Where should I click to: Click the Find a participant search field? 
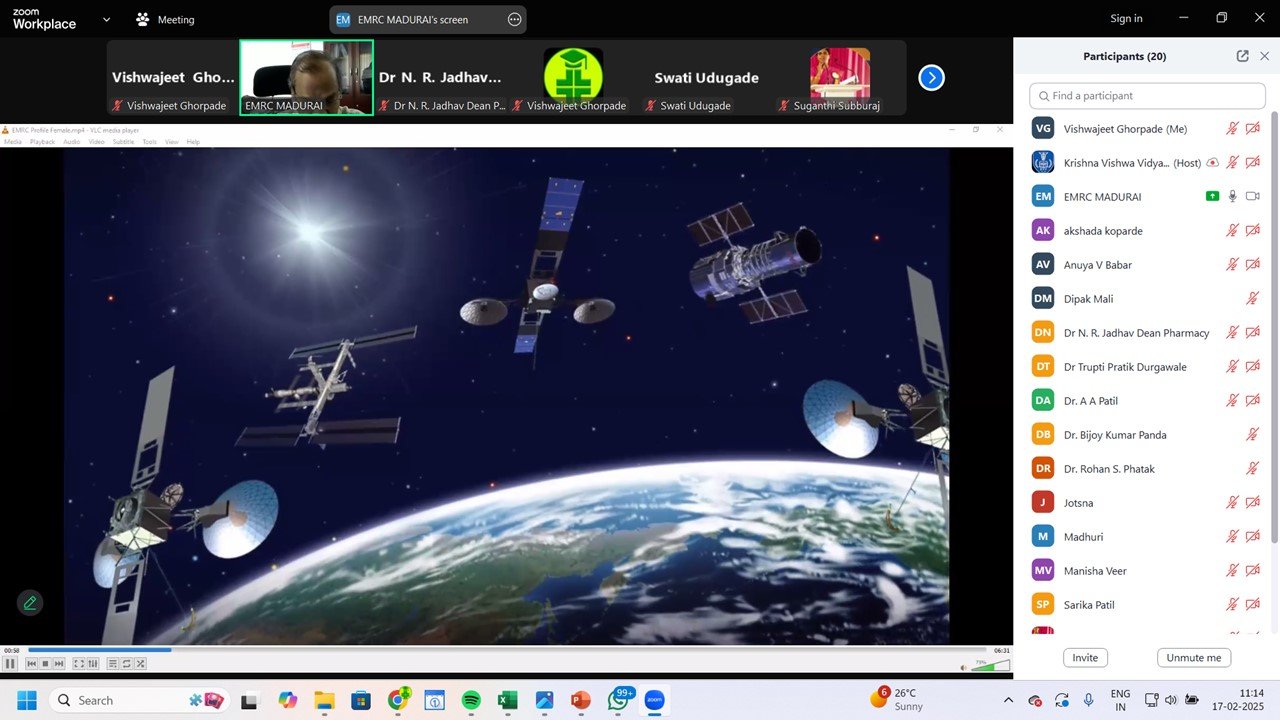(x=1147, y=96)
